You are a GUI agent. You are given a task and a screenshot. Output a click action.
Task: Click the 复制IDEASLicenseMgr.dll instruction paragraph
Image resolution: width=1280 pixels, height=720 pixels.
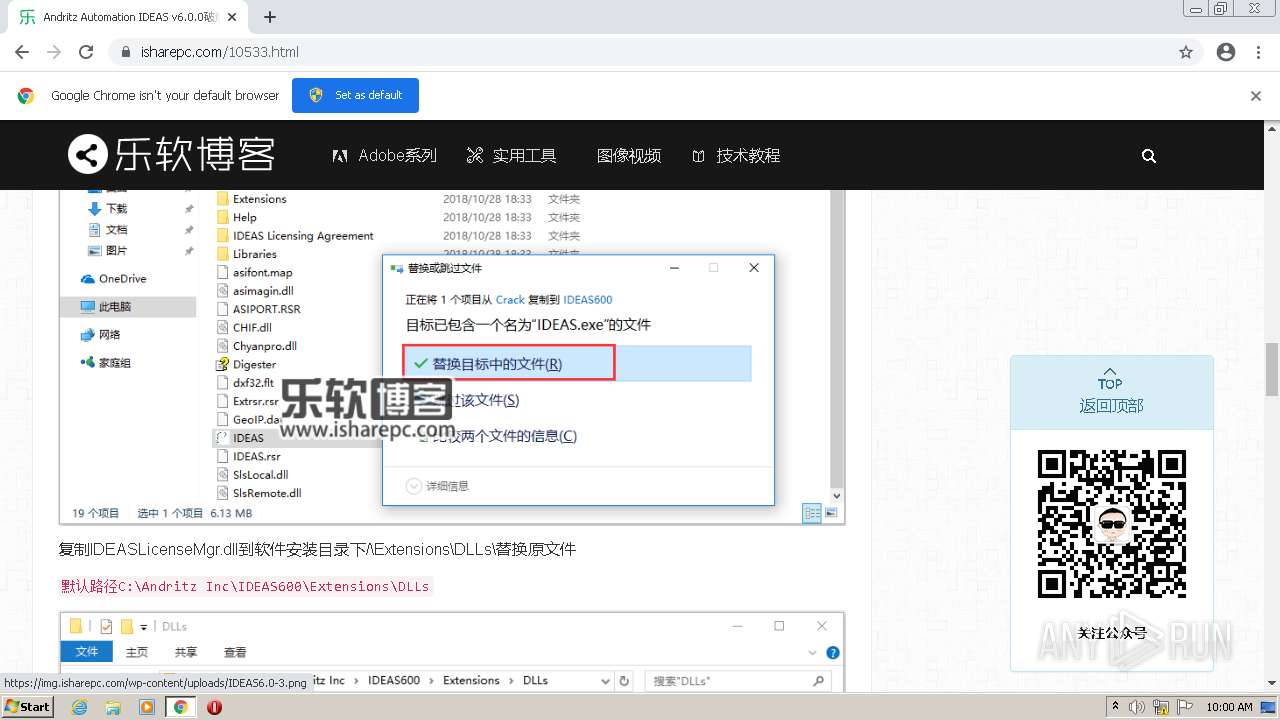click(318, 549)
